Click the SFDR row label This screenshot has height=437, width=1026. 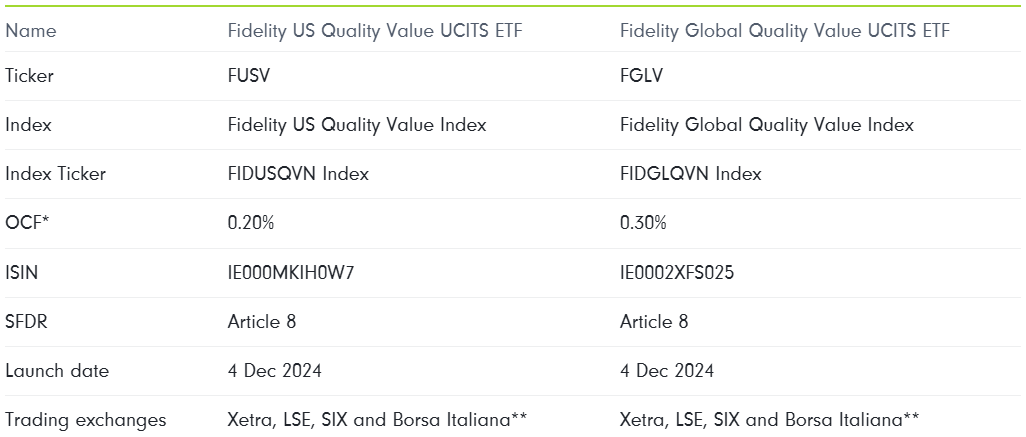[x=26, y=322]
